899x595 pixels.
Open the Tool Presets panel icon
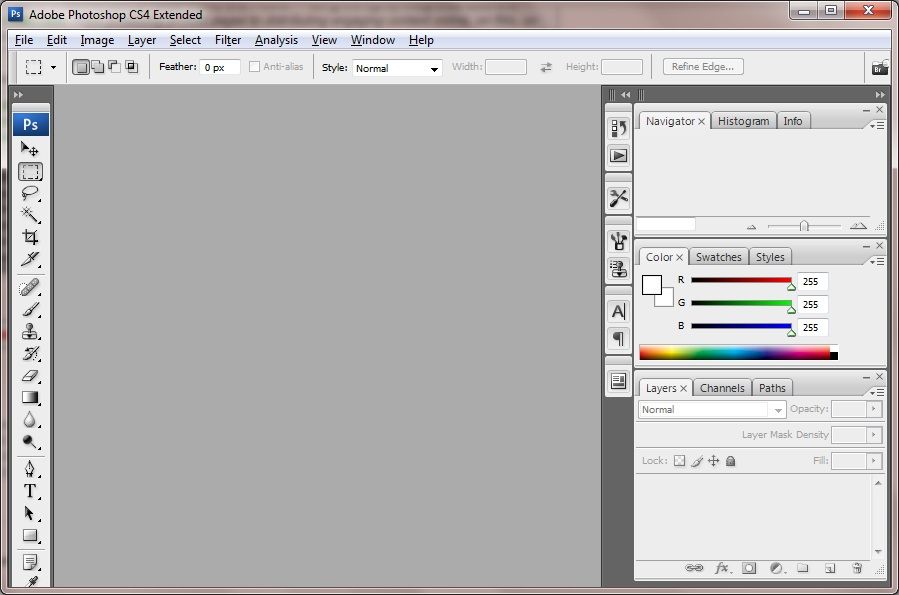point(619,198)
